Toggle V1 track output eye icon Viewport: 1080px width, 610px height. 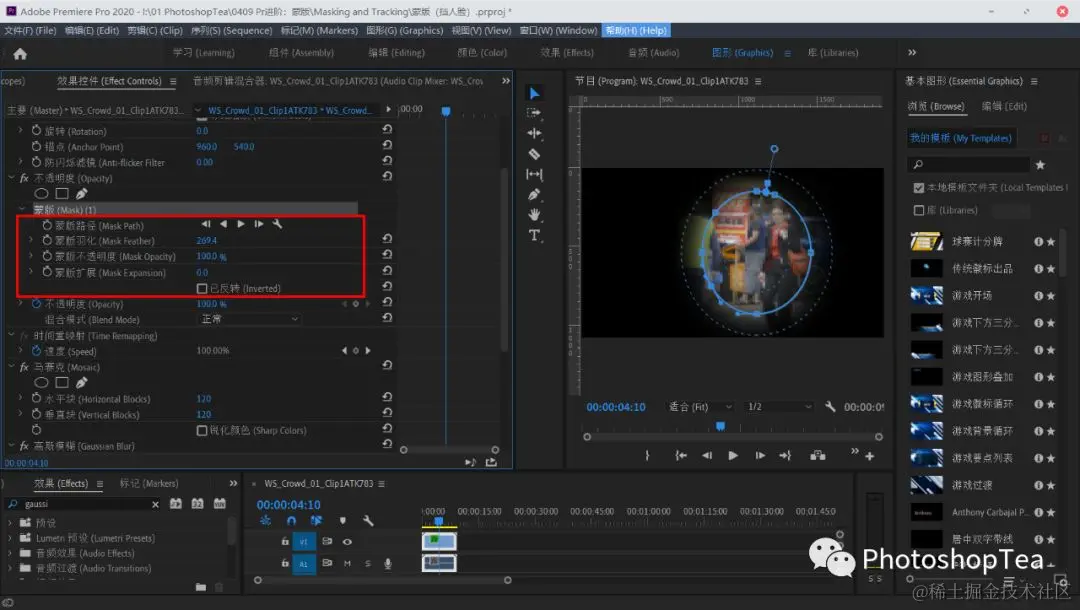tap(347, 541)
